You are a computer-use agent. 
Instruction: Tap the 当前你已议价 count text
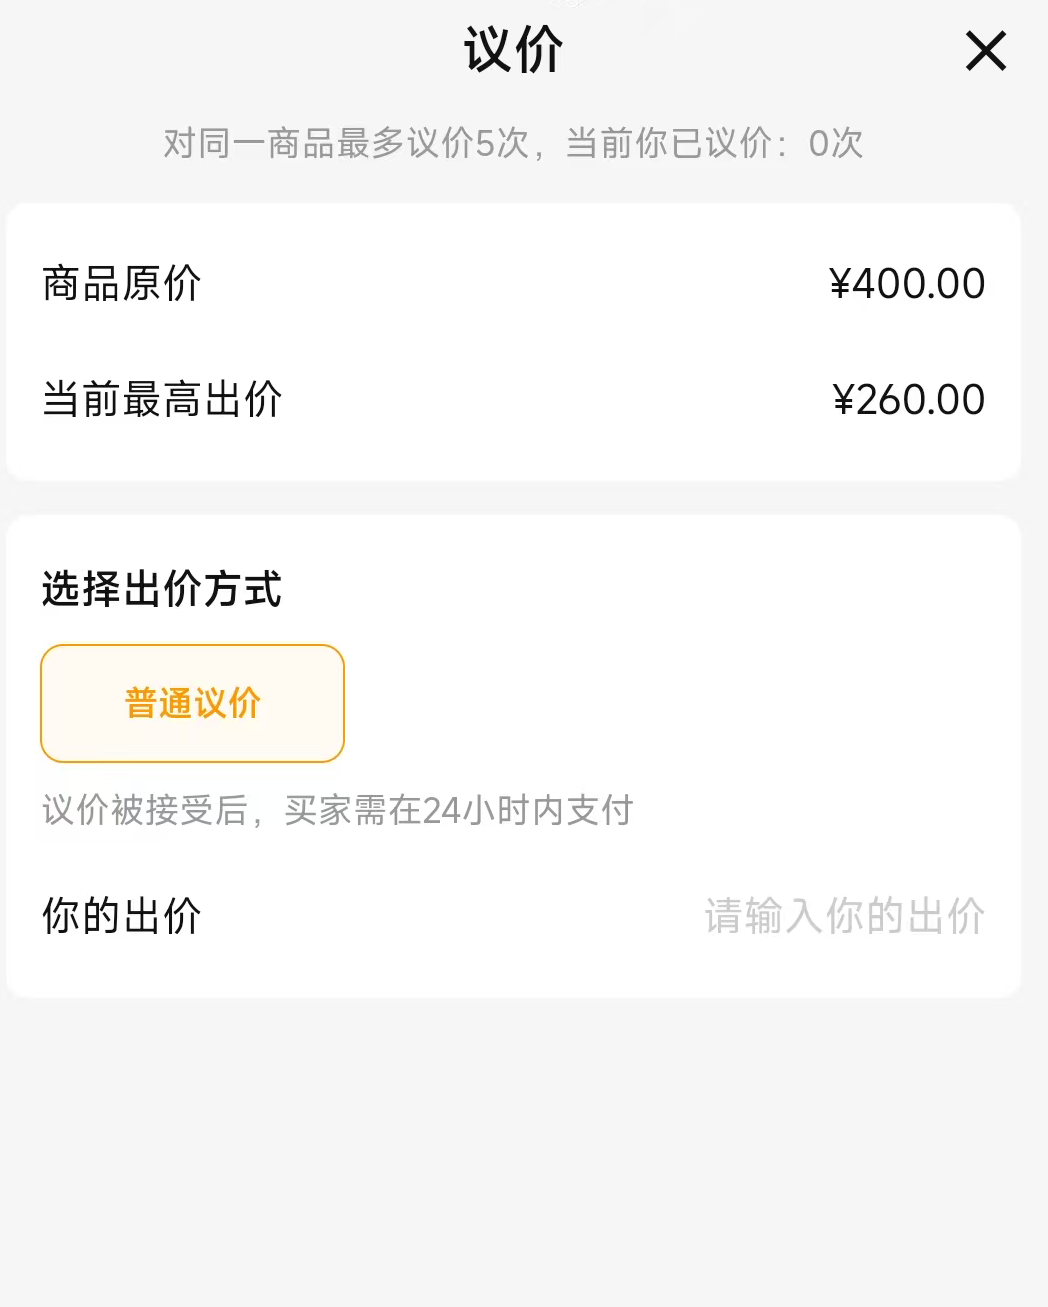coord(668,143)
